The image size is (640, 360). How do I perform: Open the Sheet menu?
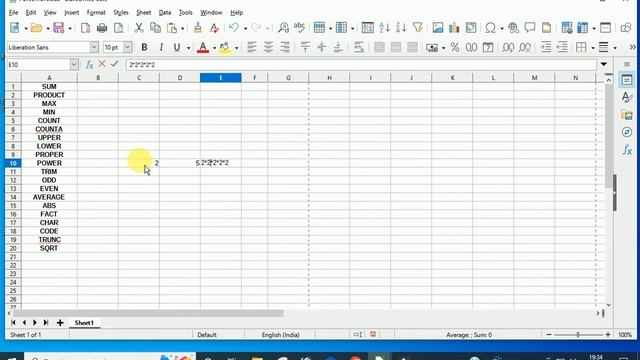pyautogui.click(x=144, y=13)
